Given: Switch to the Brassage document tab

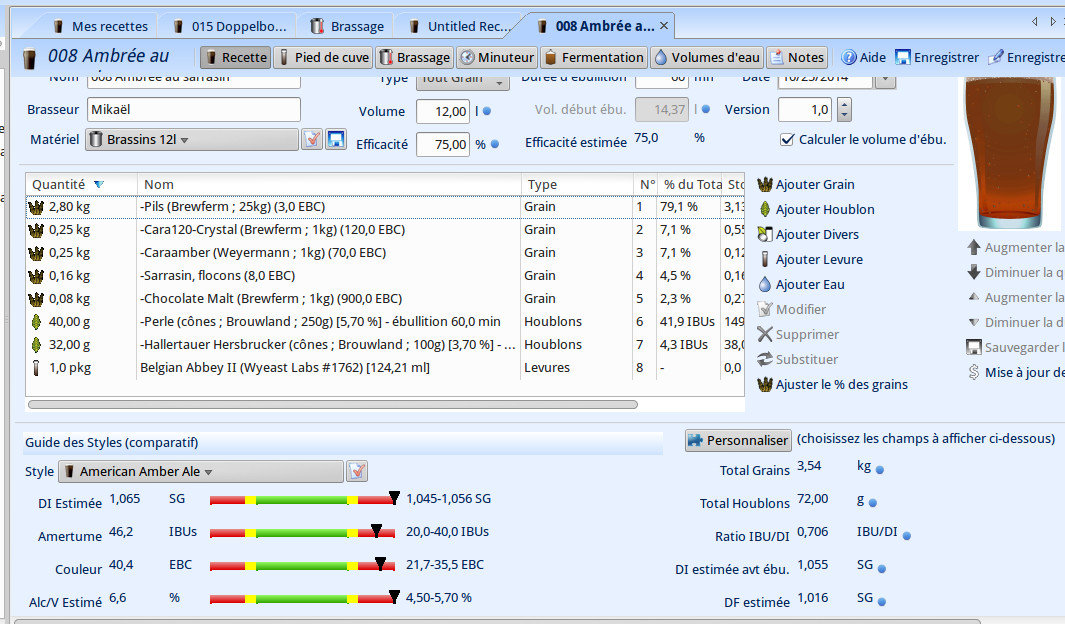Looking at the screenshot, I should tap(347, 26).
